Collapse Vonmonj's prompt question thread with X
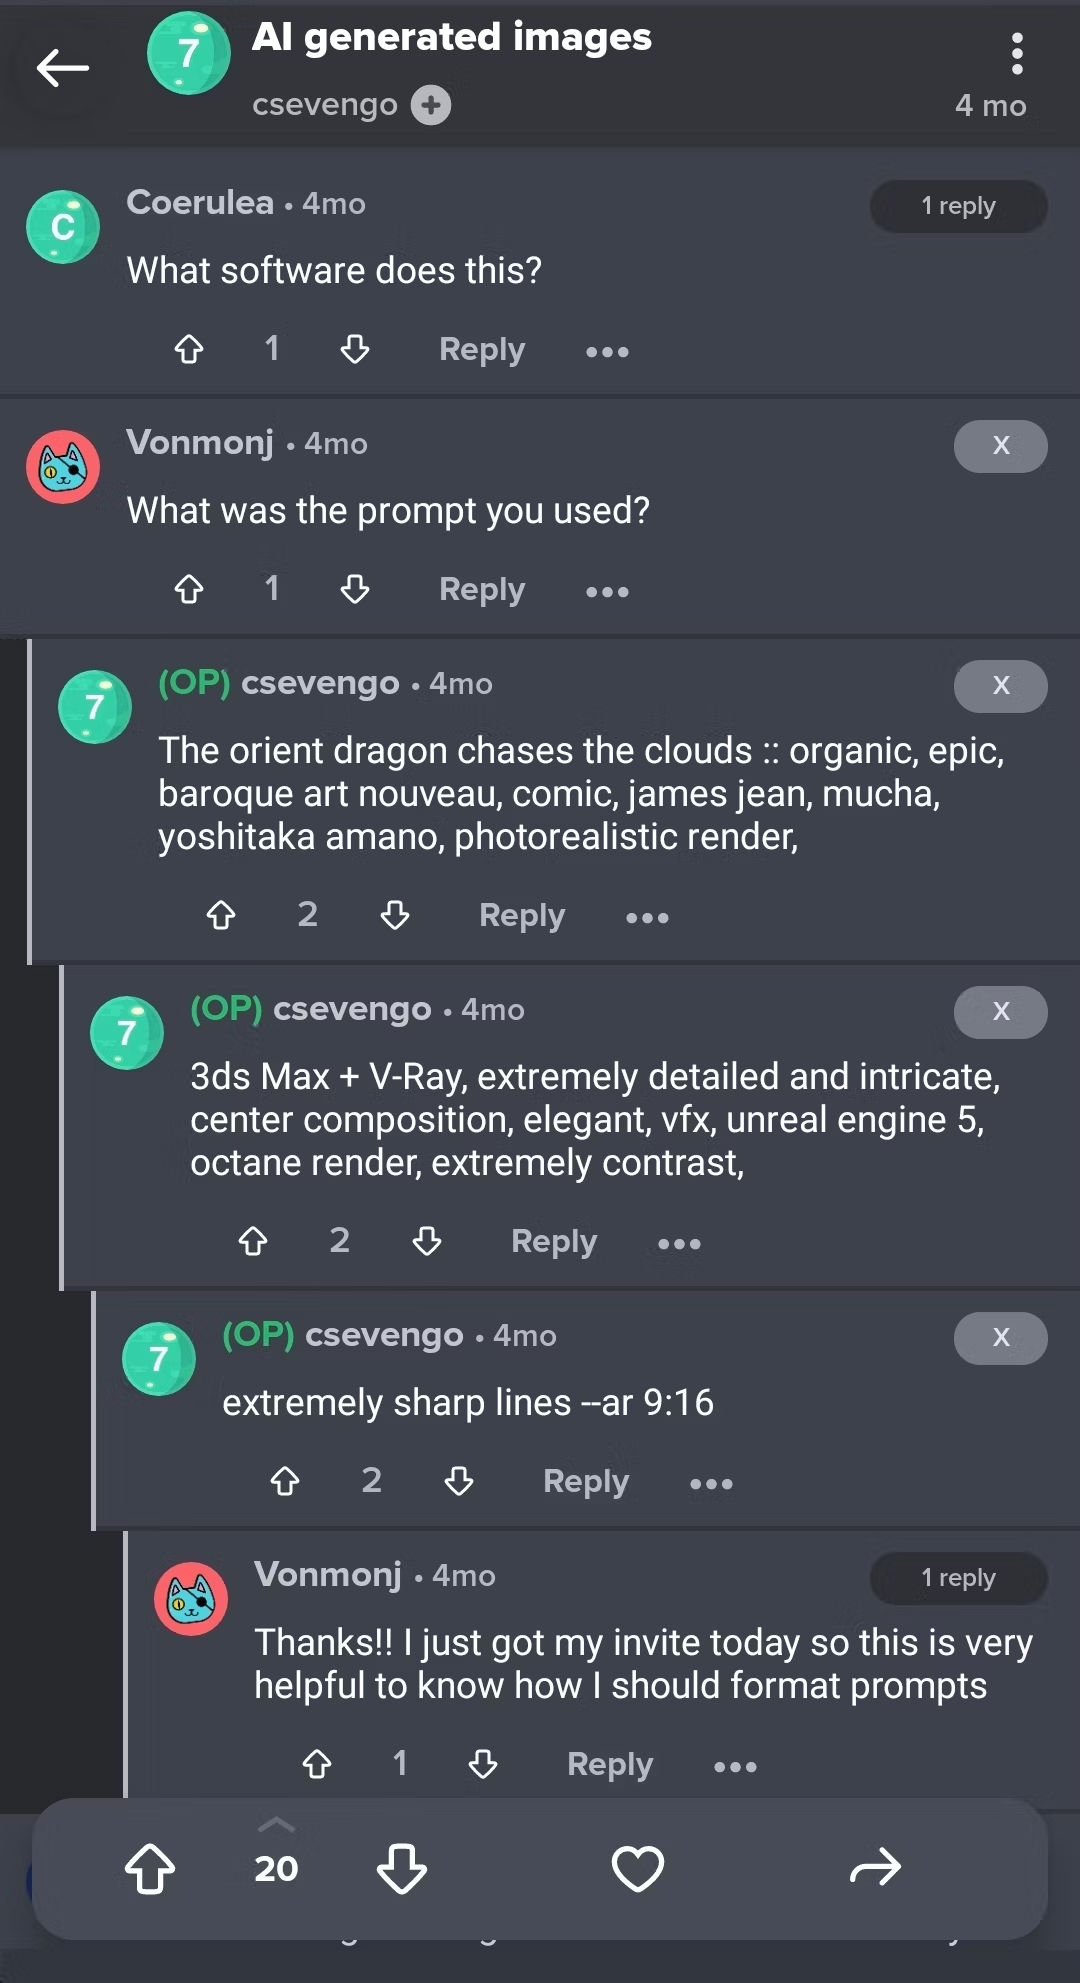The width and height of the screenshot is (1080, 1983). 1000,446
